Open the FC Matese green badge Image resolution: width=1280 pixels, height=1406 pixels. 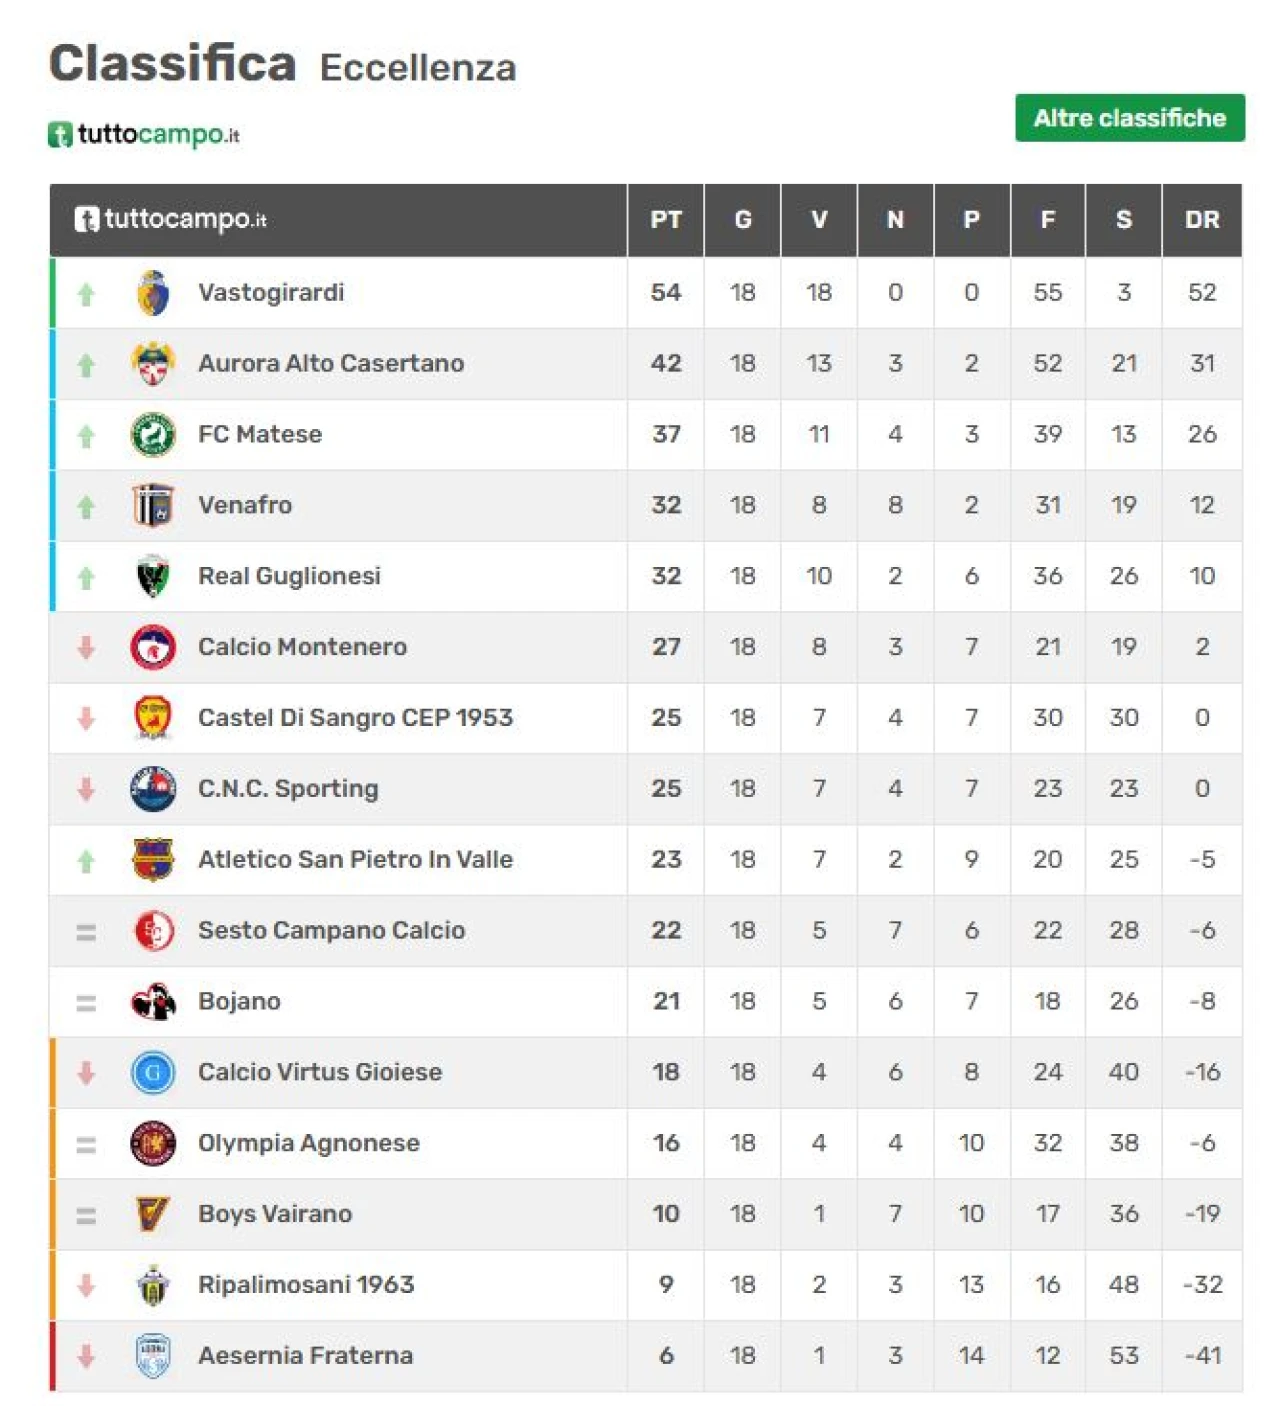[153, 435]
